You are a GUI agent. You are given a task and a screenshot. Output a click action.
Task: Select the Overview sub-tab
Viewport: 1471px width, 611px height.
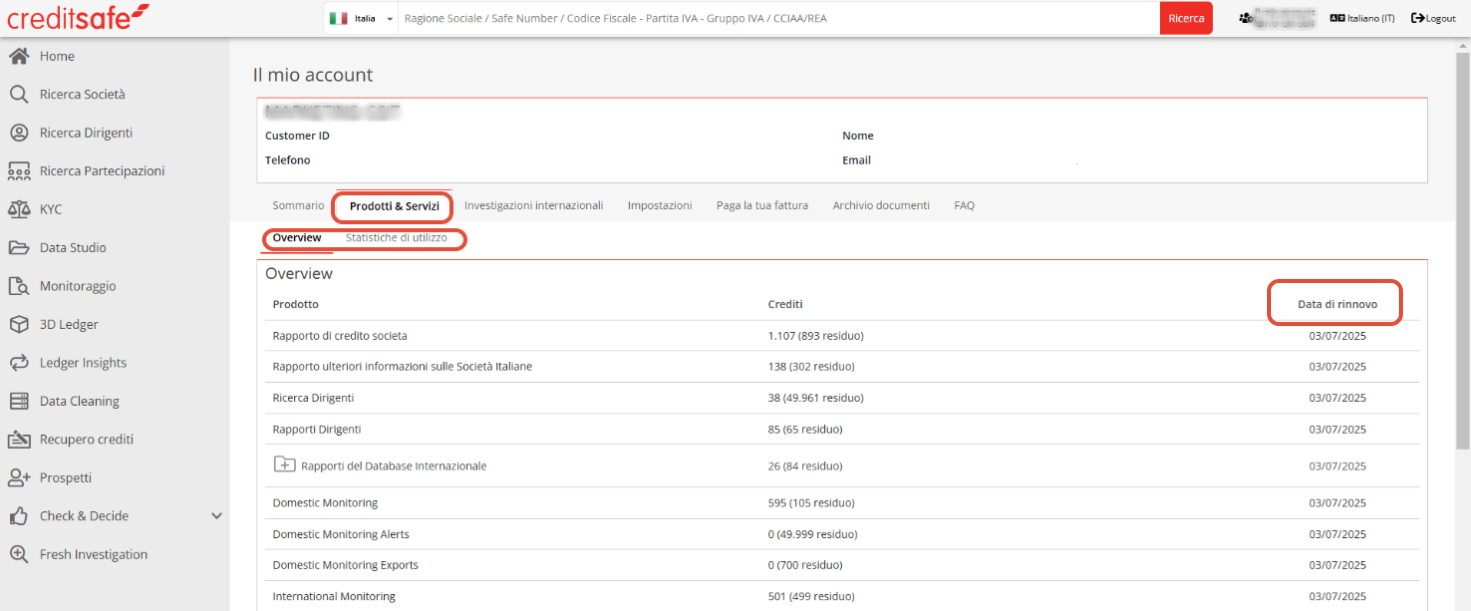coord(297,238)
